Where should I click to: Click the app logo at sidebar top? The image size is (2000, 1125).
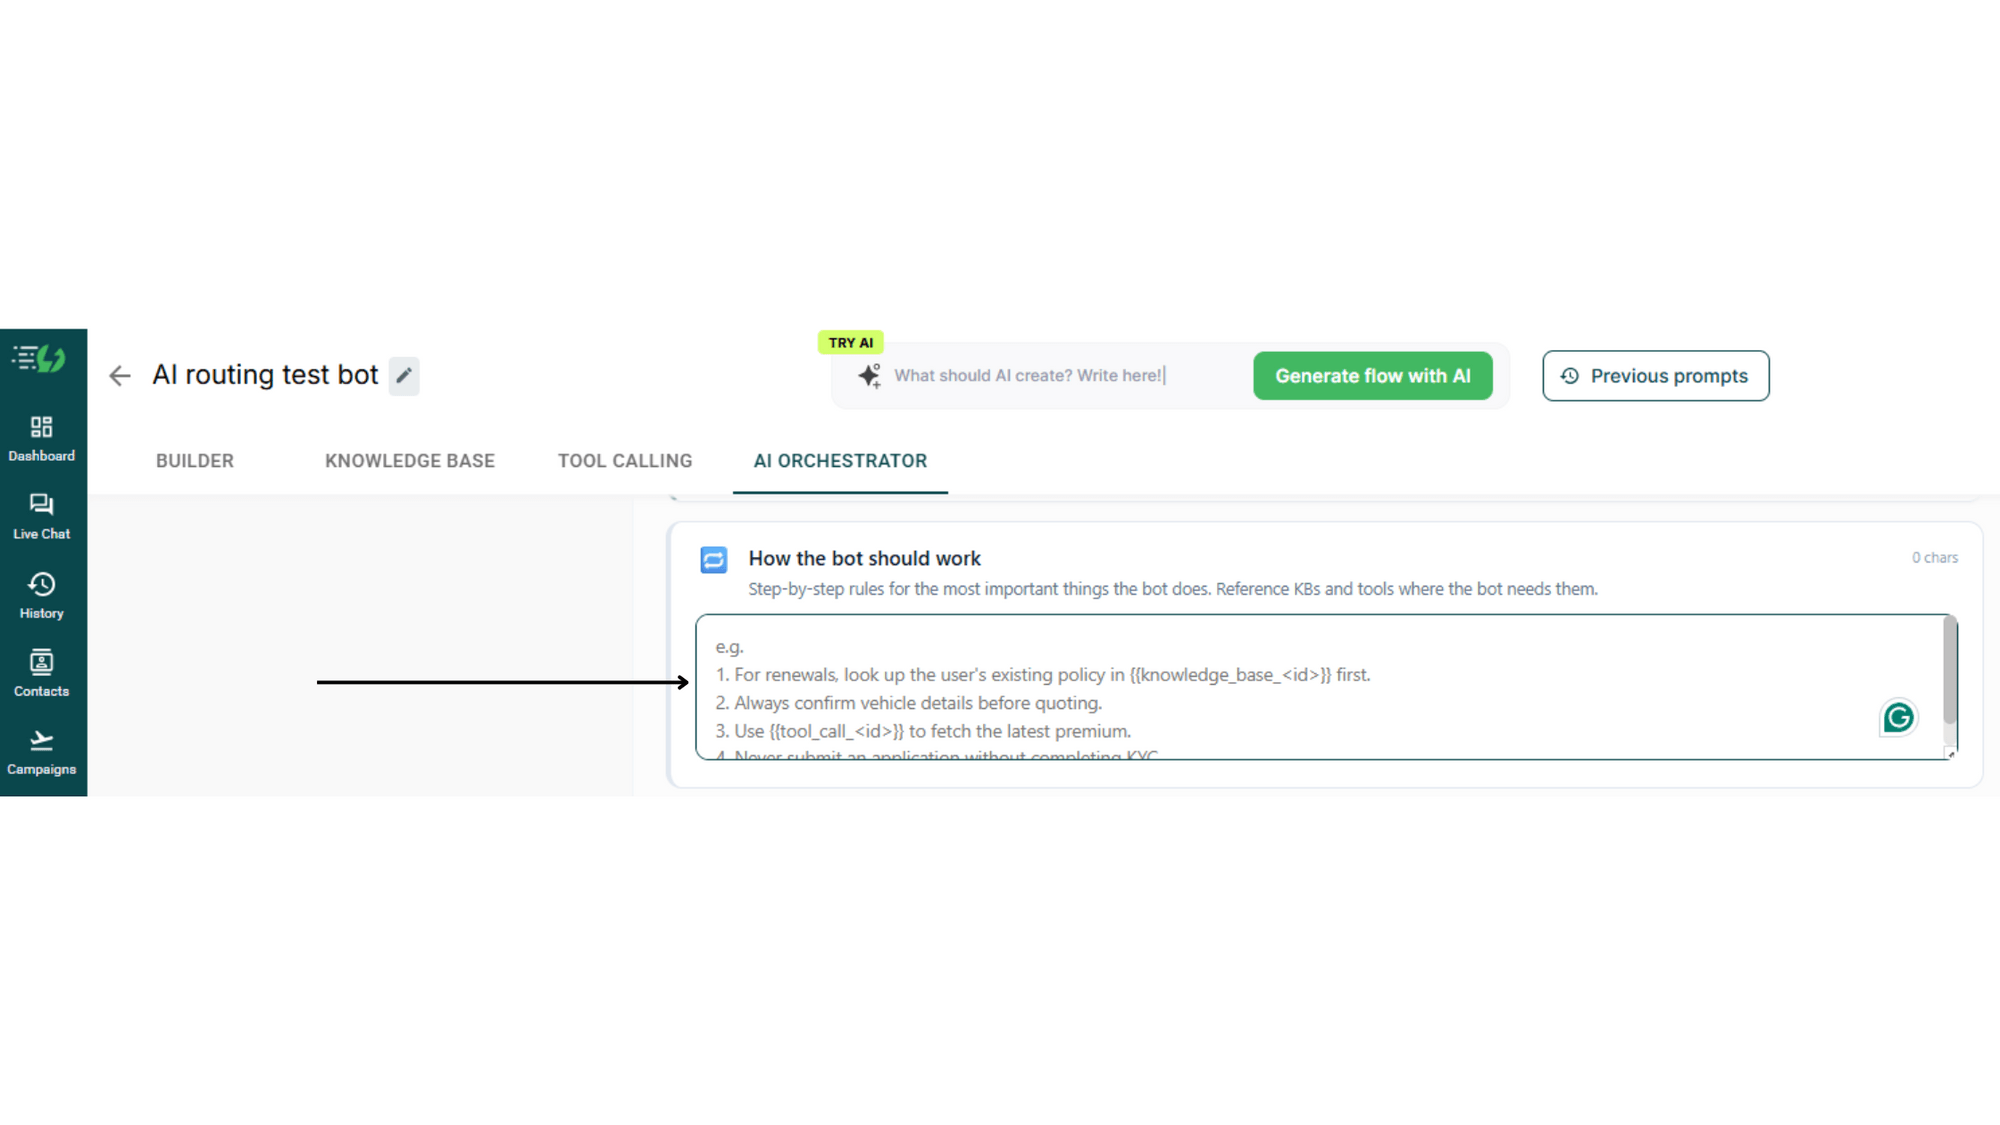40,358
